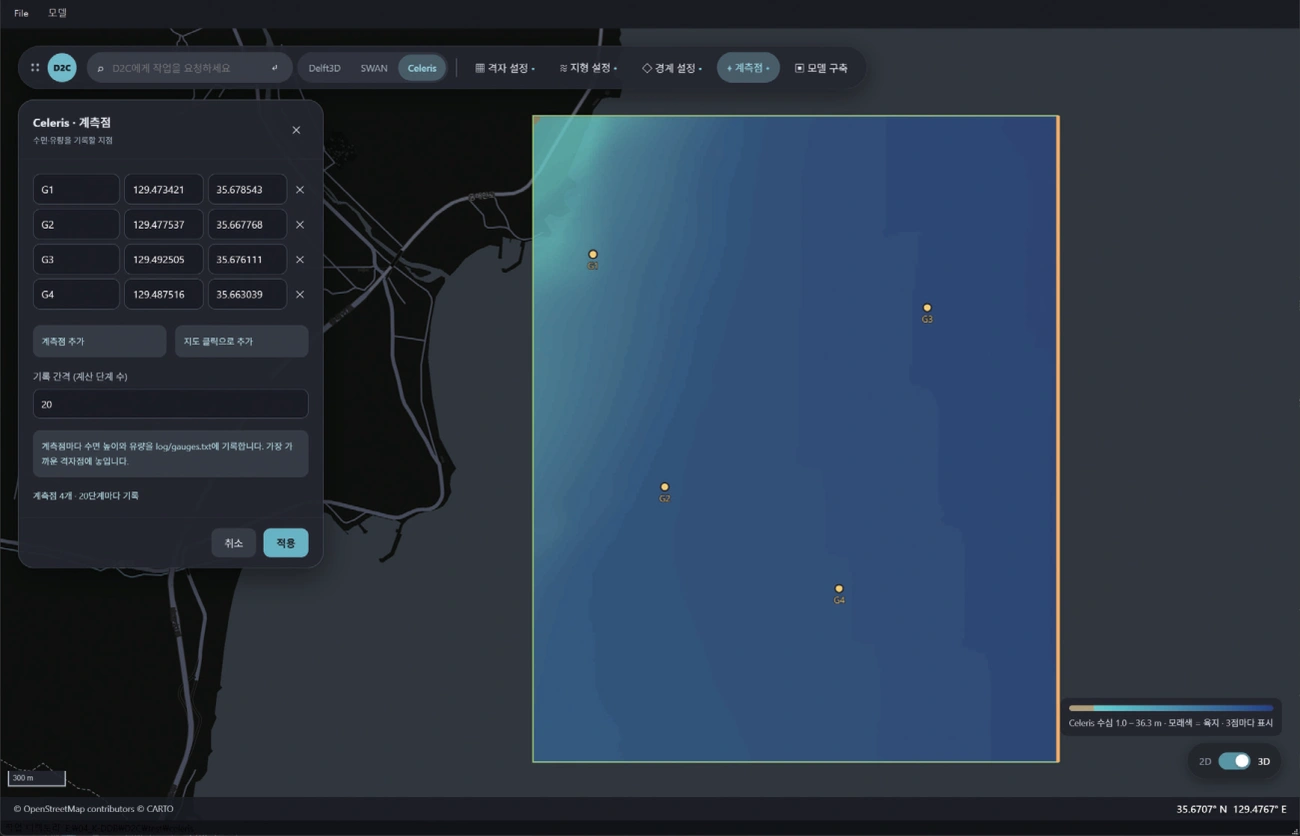Remove gauge row G4
Image resolution: width=1300 pixels, height=836 pixels.
(300, 294)
